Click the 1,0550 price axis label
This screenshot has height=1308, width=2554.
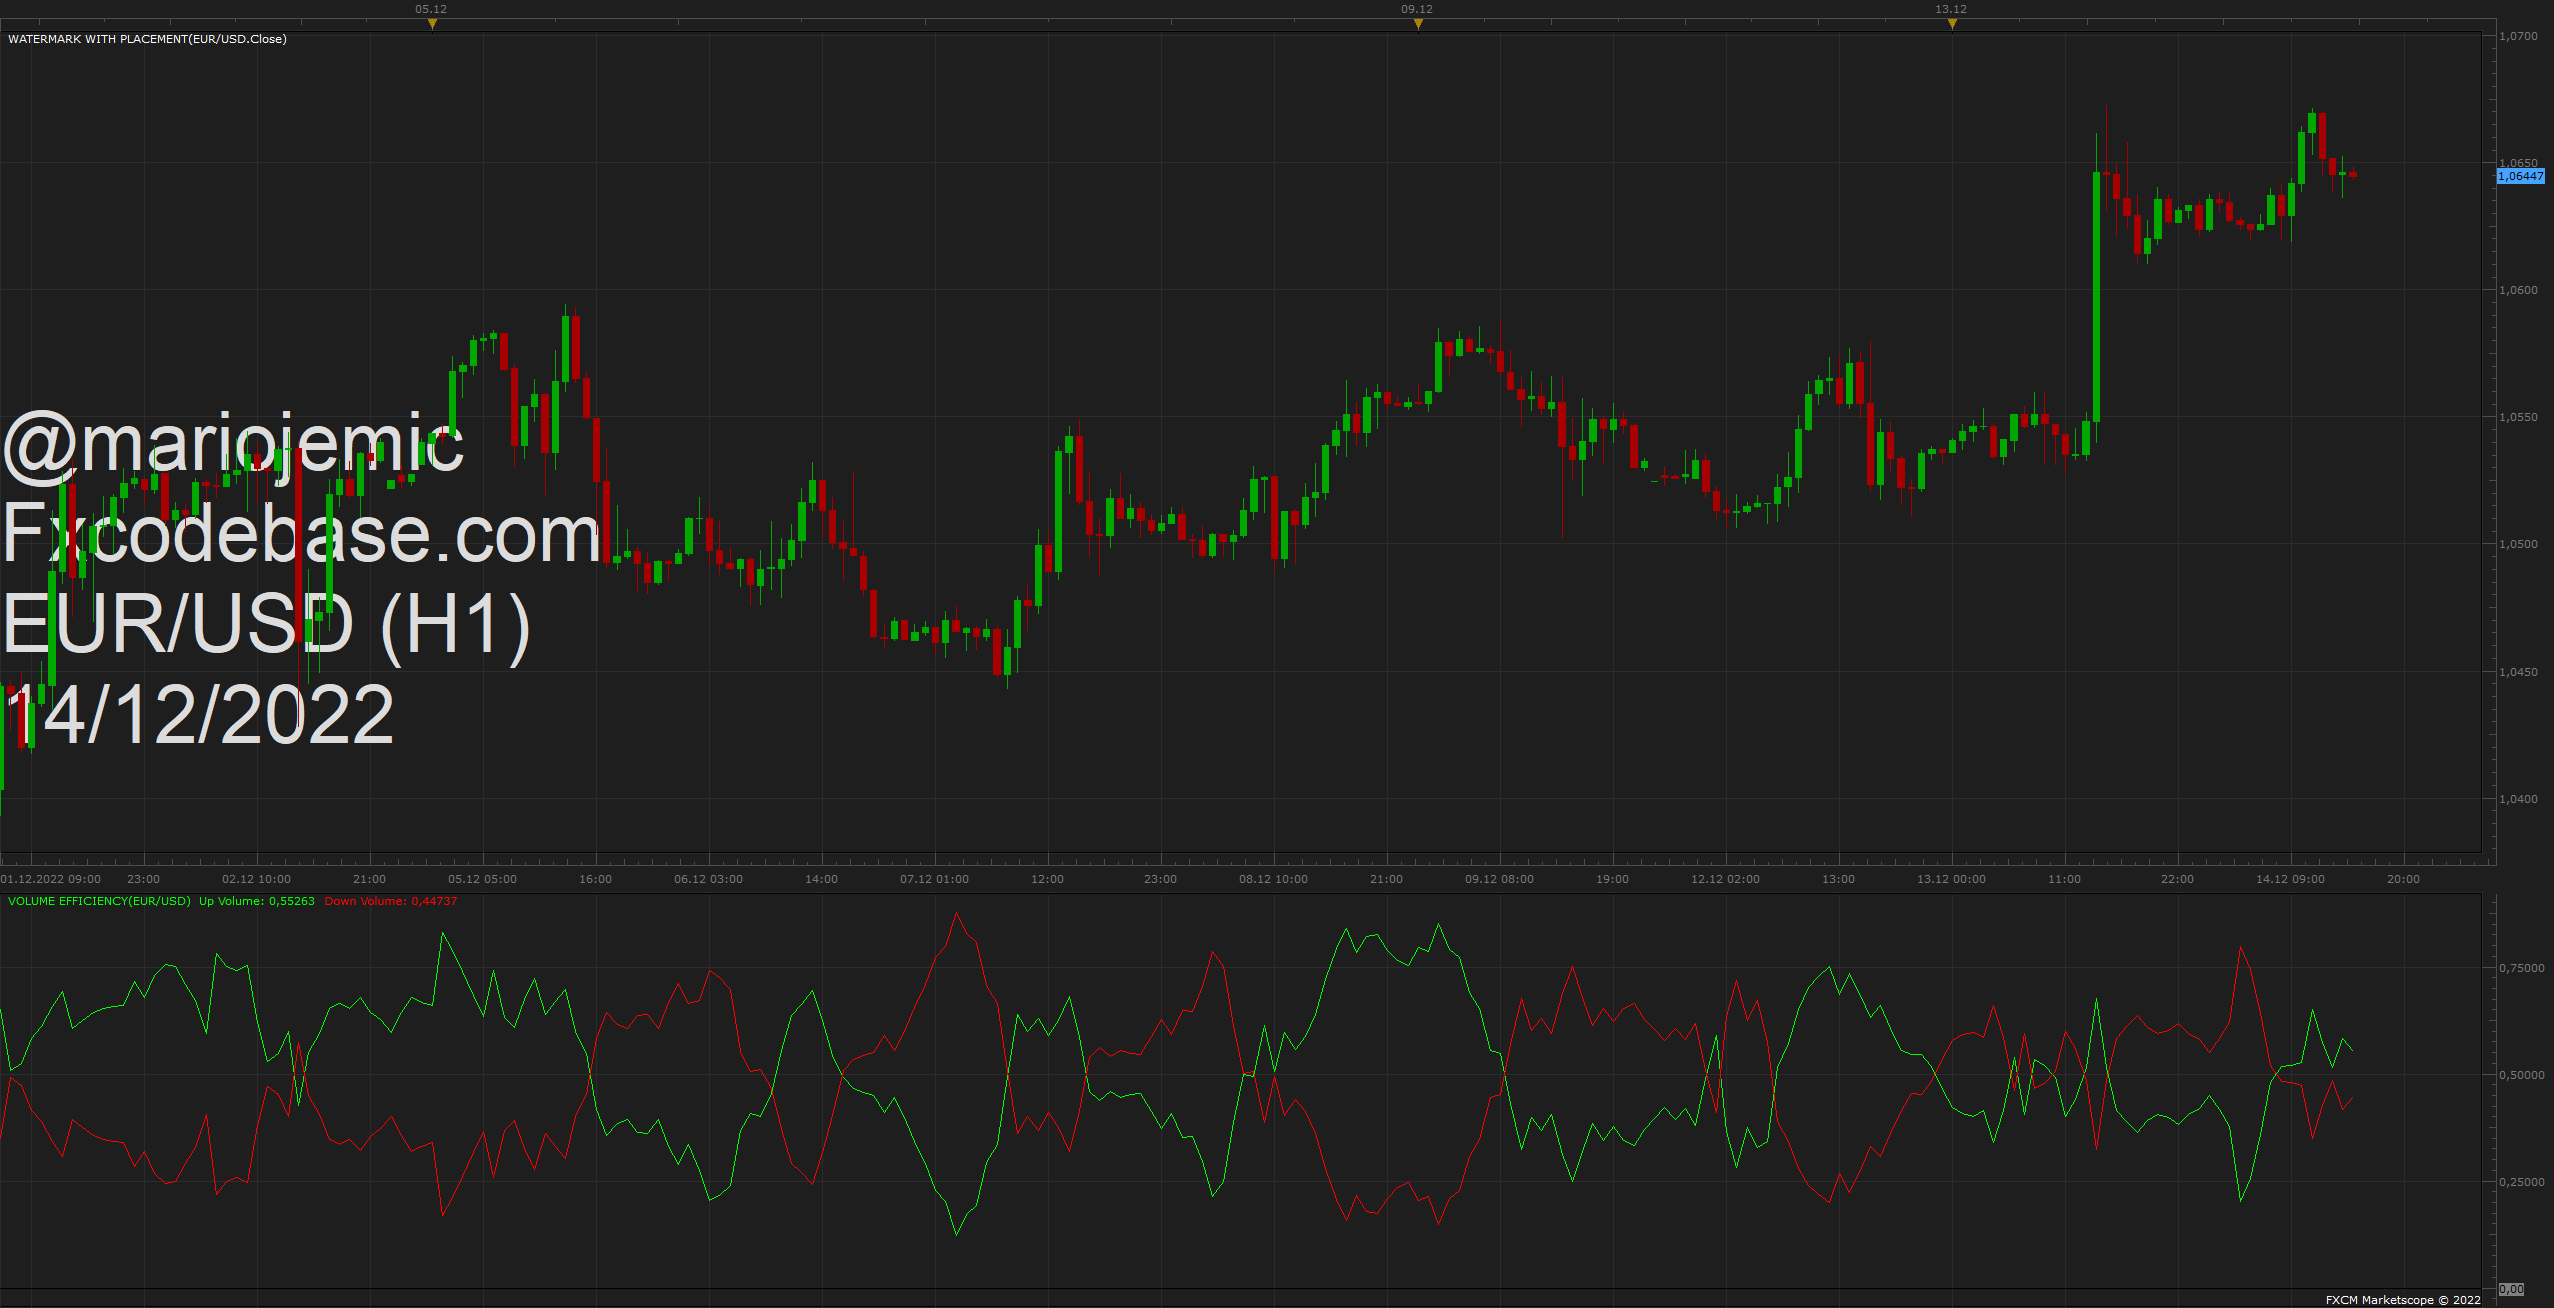[2518, 417]
